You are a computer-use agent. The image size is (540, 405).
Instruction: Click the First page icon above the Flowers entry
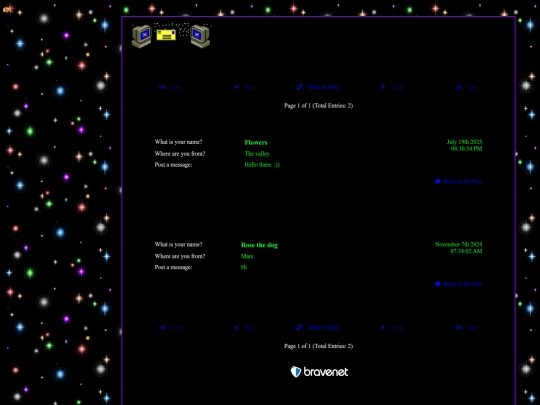click(162, 87)
